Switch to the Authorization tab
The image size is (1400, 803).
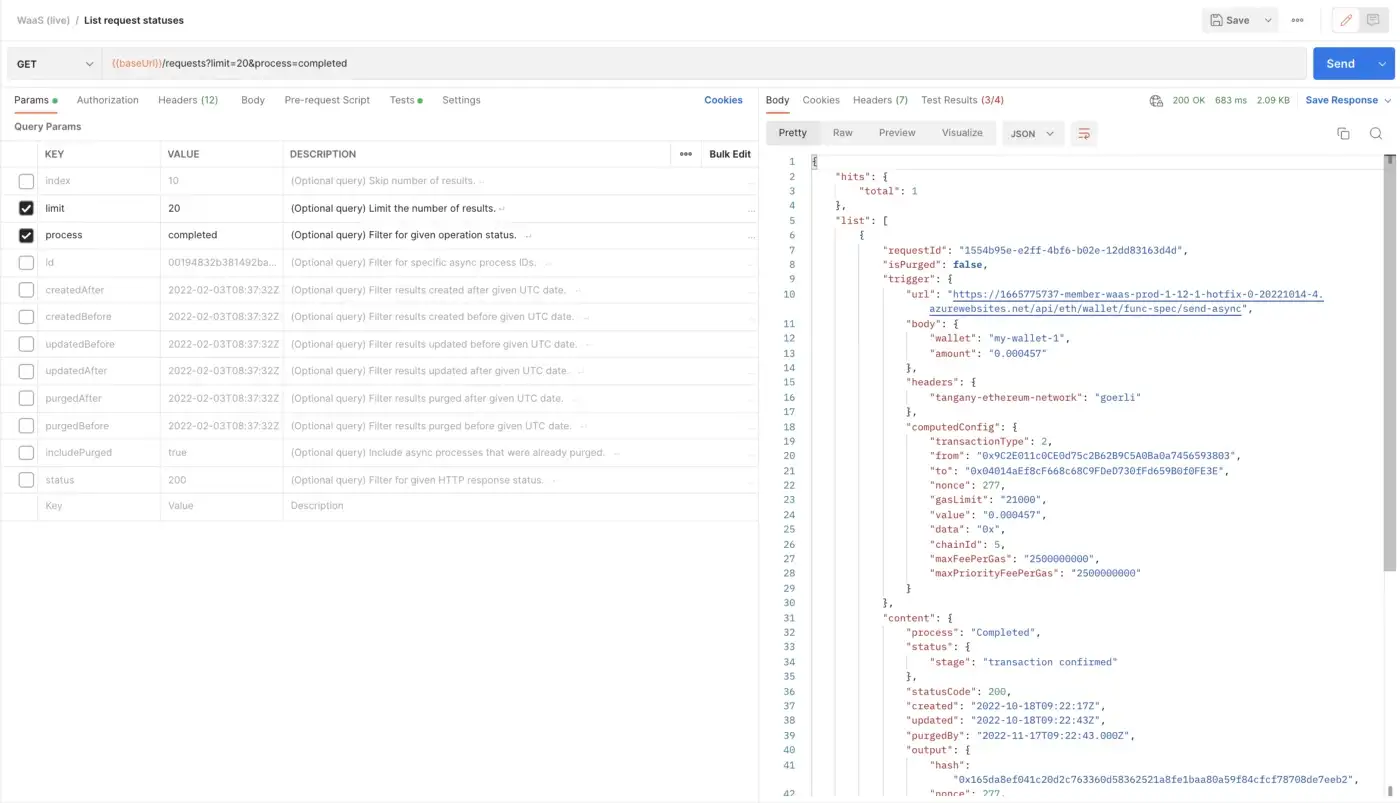tap(107, 100)
